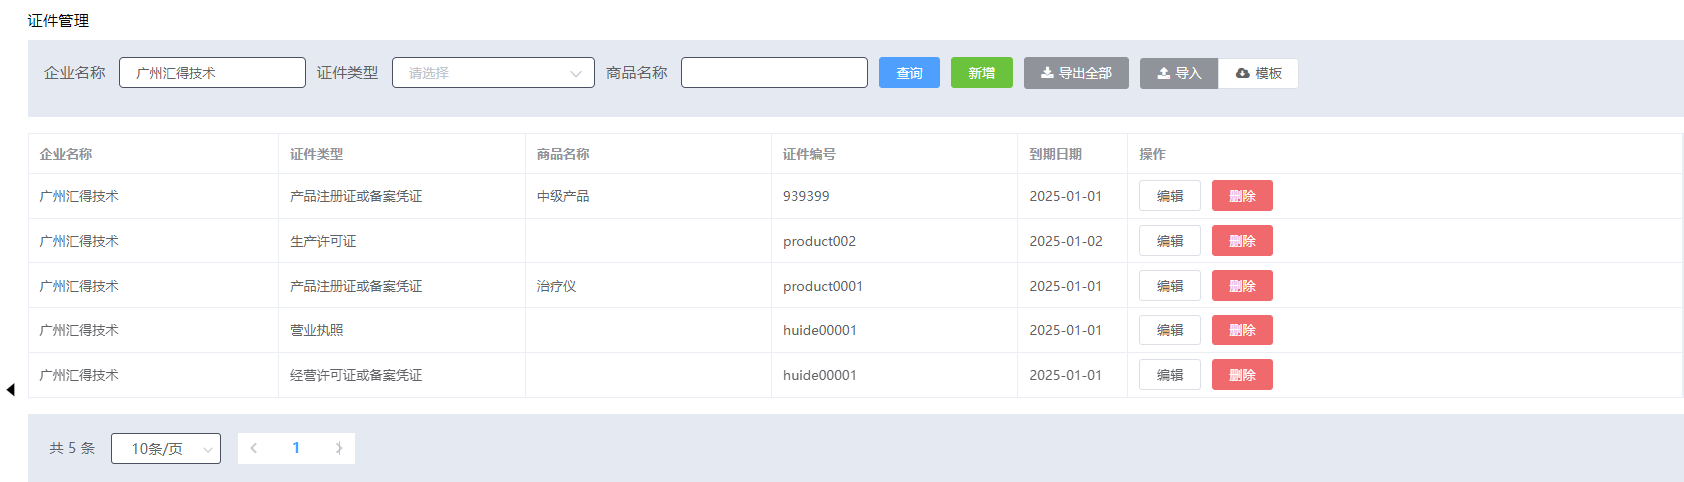Screen dimensions: 1684x482
Task: Go to previous page arrow
Action: (x=254, y=448)
